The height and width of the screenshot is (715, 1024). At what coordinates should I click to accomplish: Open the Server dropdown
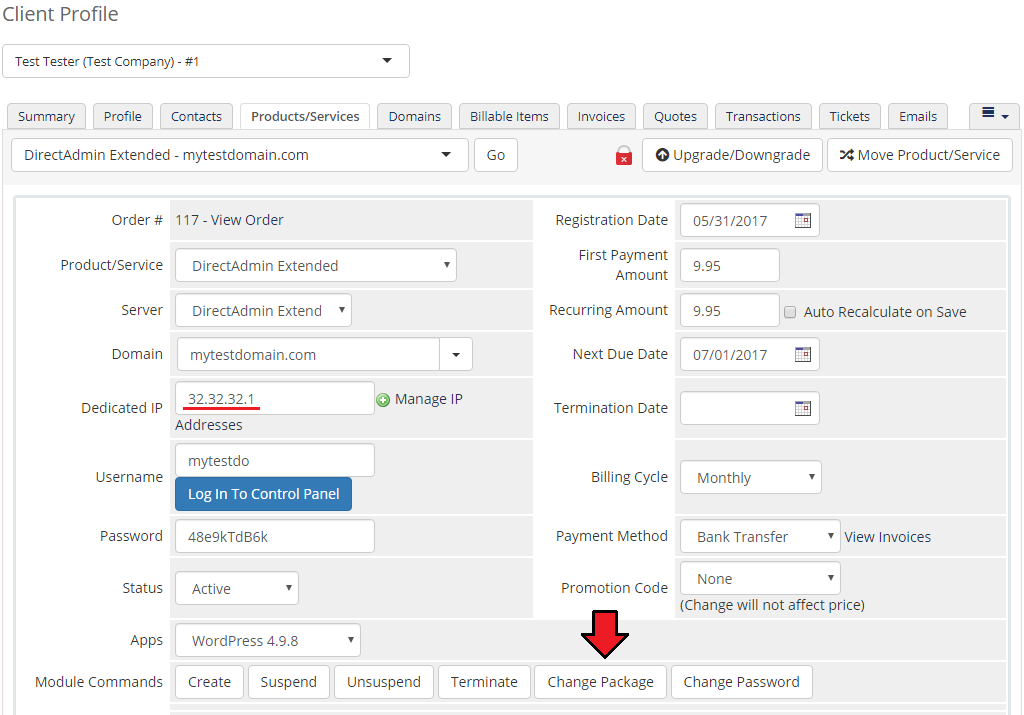(263, 310)
